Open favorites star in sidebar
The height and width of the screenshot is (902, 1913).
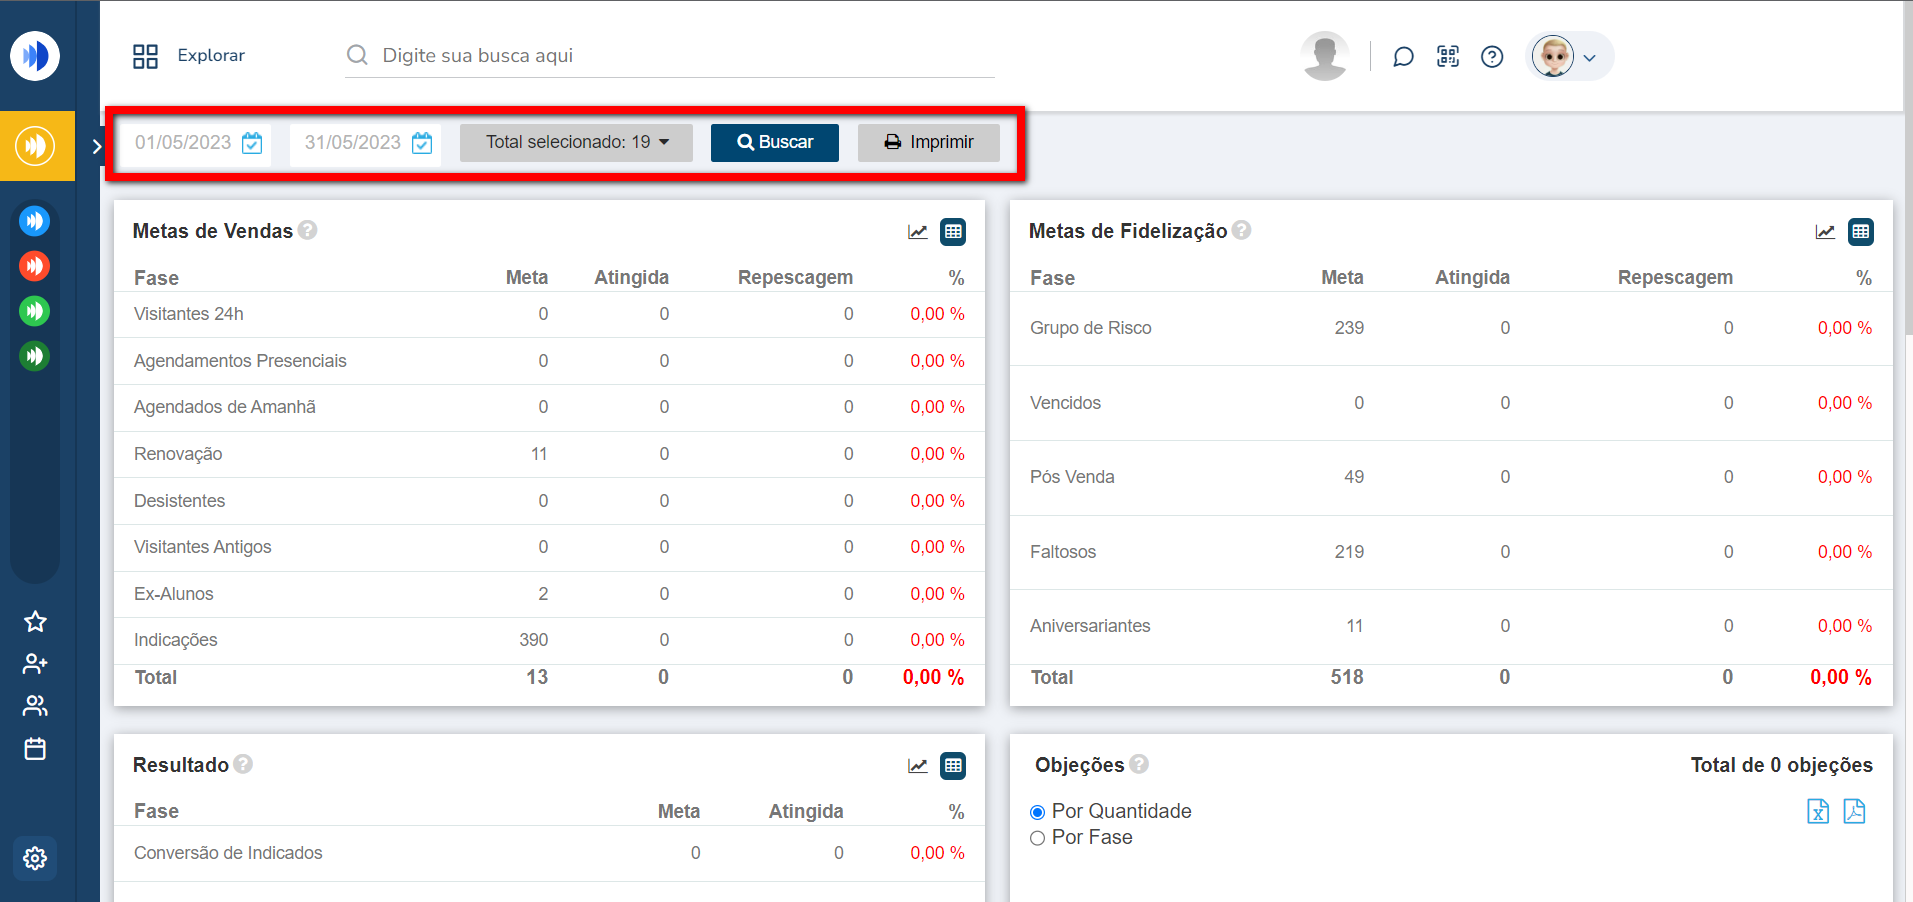35,622
